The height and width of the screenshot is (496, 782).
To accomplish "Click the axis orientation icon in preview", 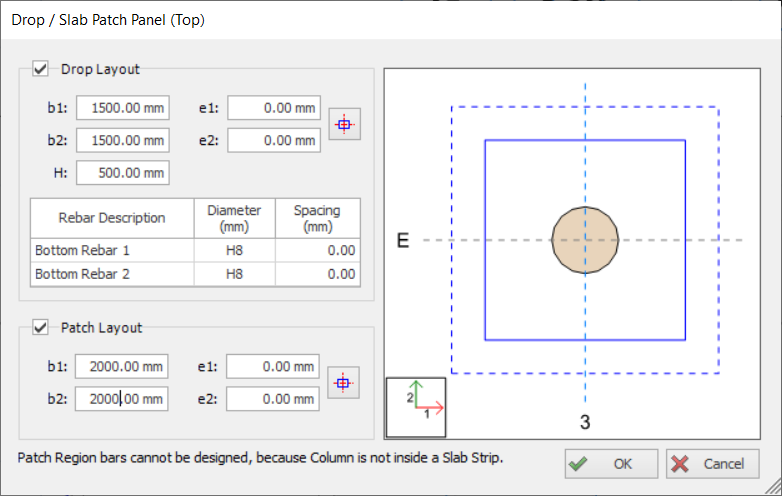I will pos(418,406).
